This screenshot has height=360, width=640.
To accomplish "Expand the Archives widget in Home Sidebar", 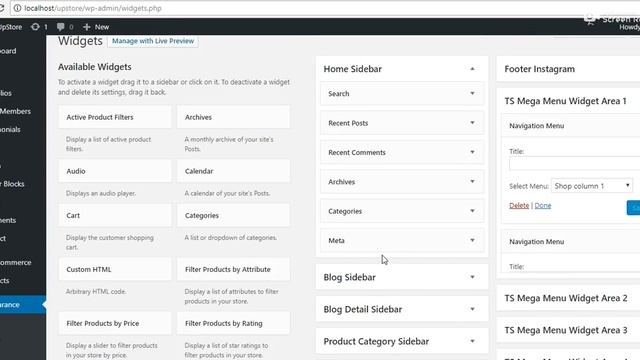I will coord(472,182).
